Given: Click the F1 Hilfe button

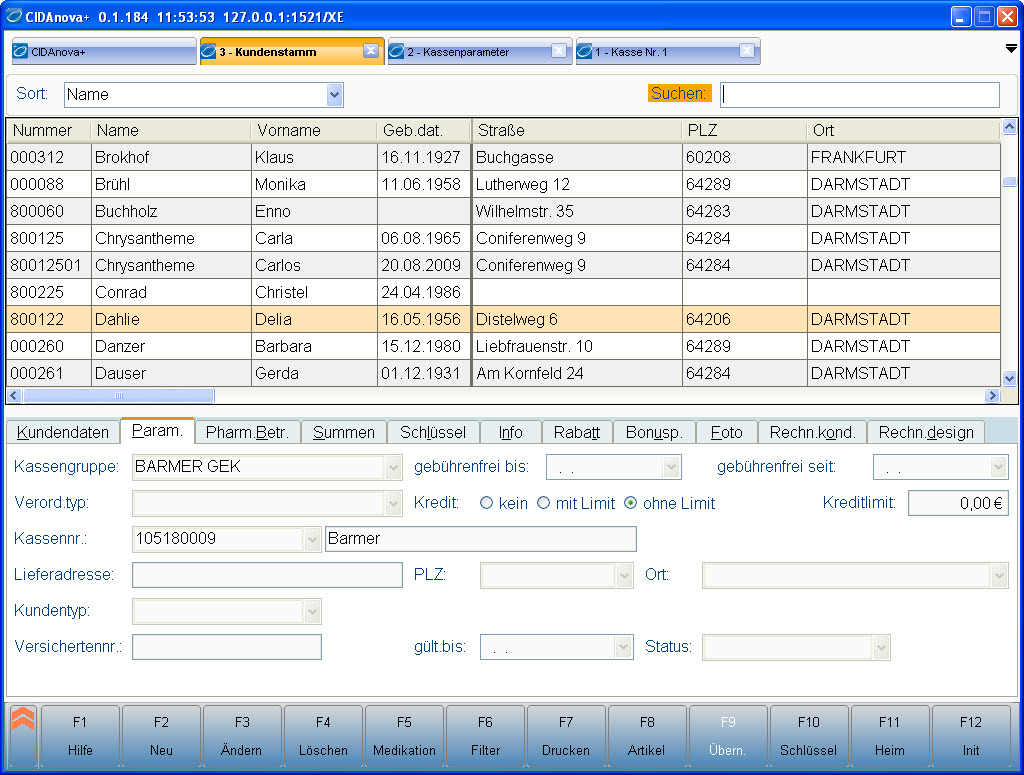Looking at the screenshot, I should click(x=80, y=736).
